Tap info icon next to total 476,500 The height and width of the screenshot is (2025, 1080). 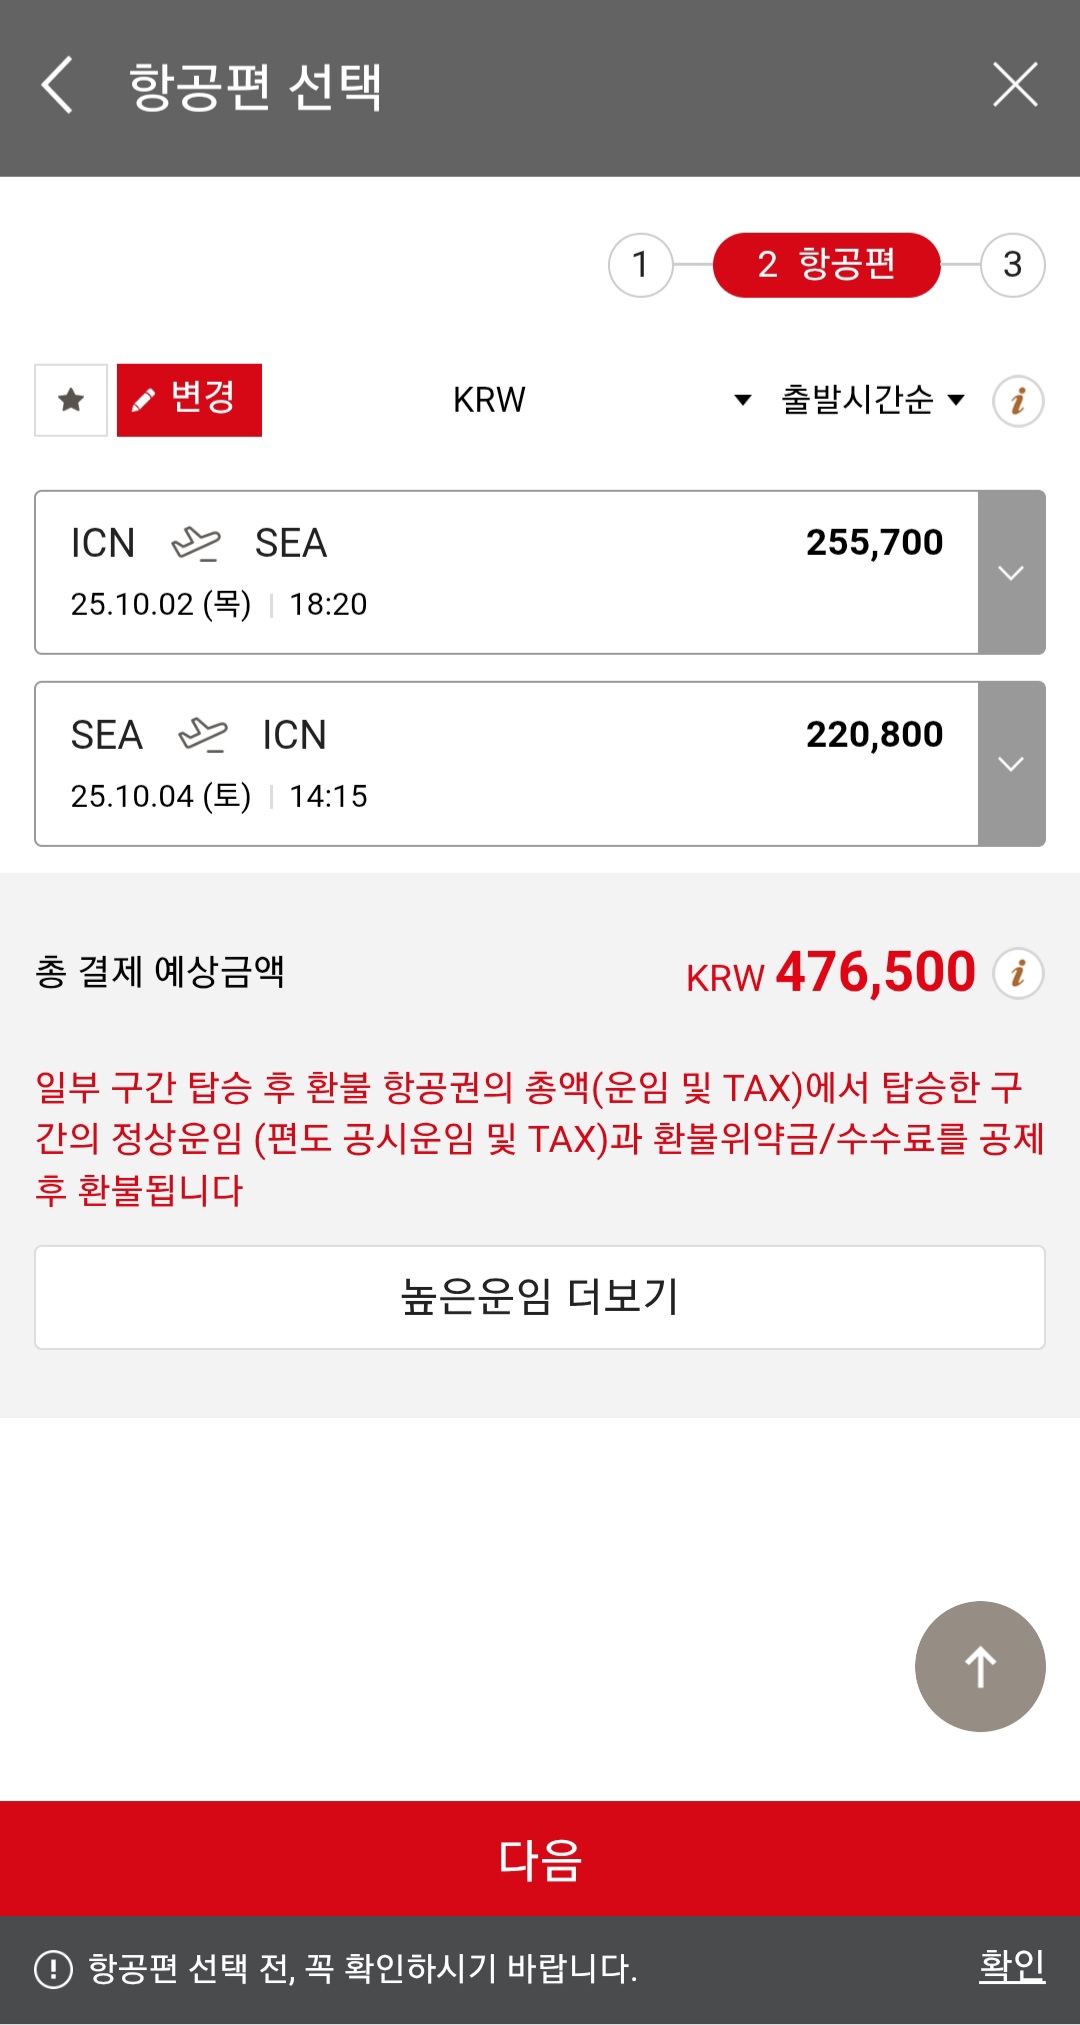[1018, 973]
